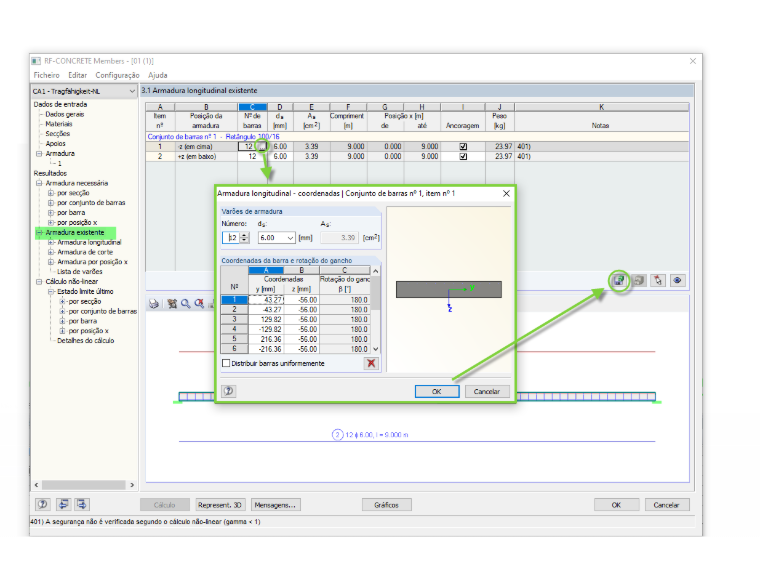Click the coordinates table scroll up arrow
This screenshot has height=570, width=760.
375,271
